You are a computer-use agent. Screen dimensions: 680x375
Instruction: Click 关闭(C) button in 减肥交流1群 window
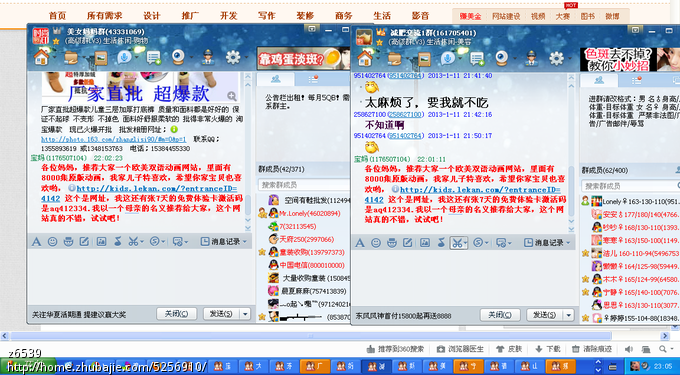500,315
